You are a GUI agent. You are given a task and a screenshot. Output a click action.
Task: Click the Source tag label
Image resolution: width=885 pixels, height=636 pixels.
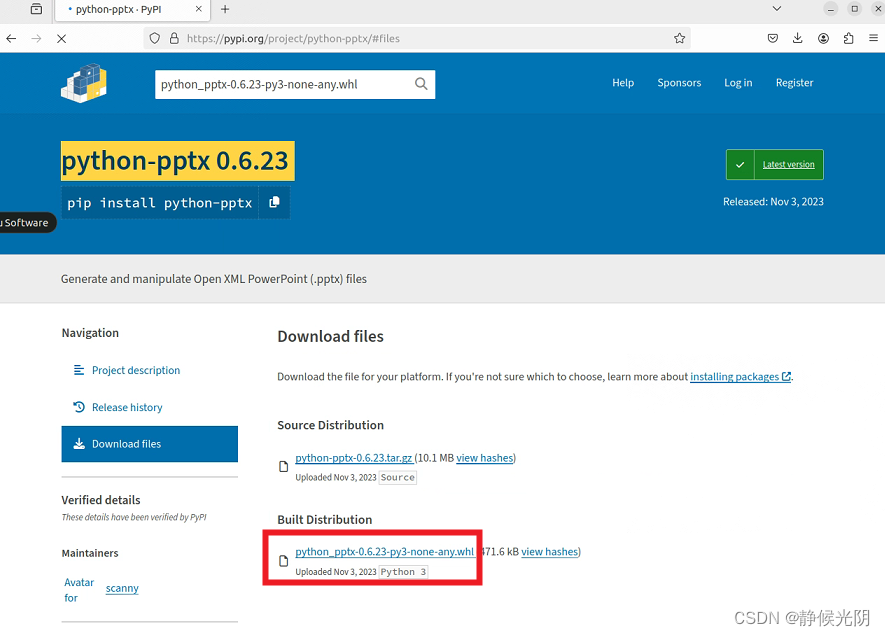(397, 477)
